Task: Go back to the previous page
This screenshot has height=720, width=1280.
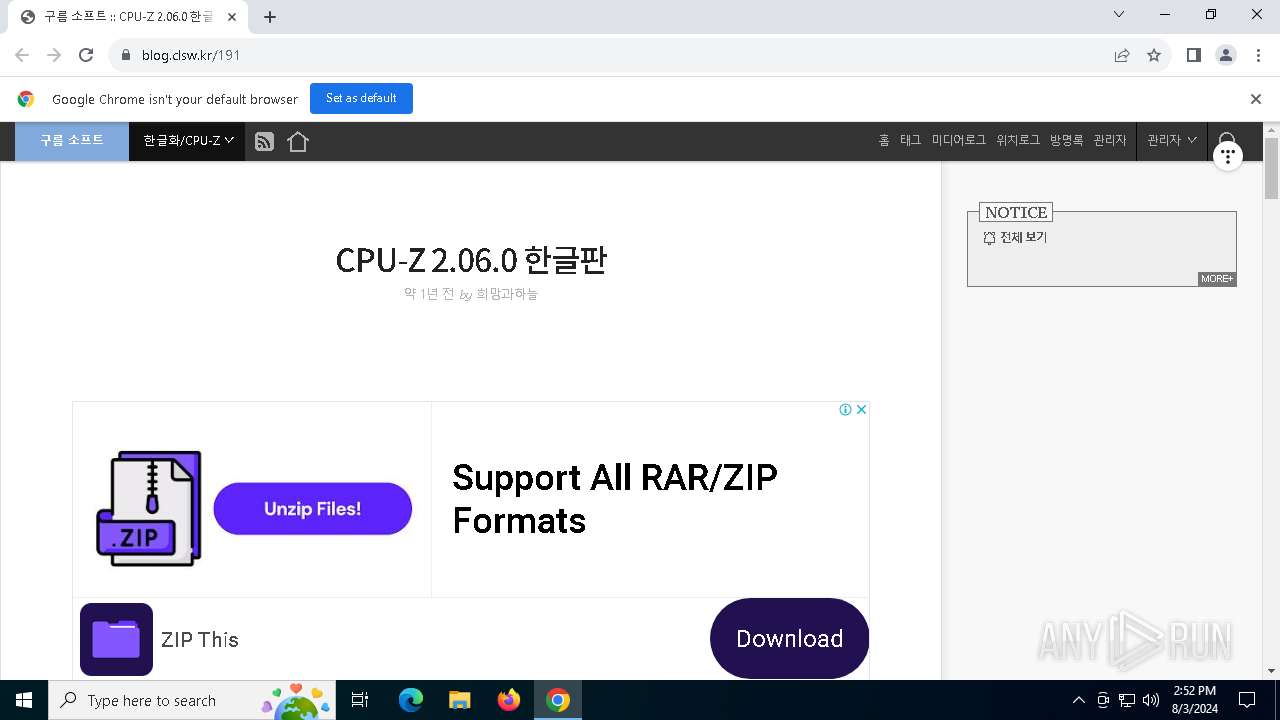Action: coord(22,55)
